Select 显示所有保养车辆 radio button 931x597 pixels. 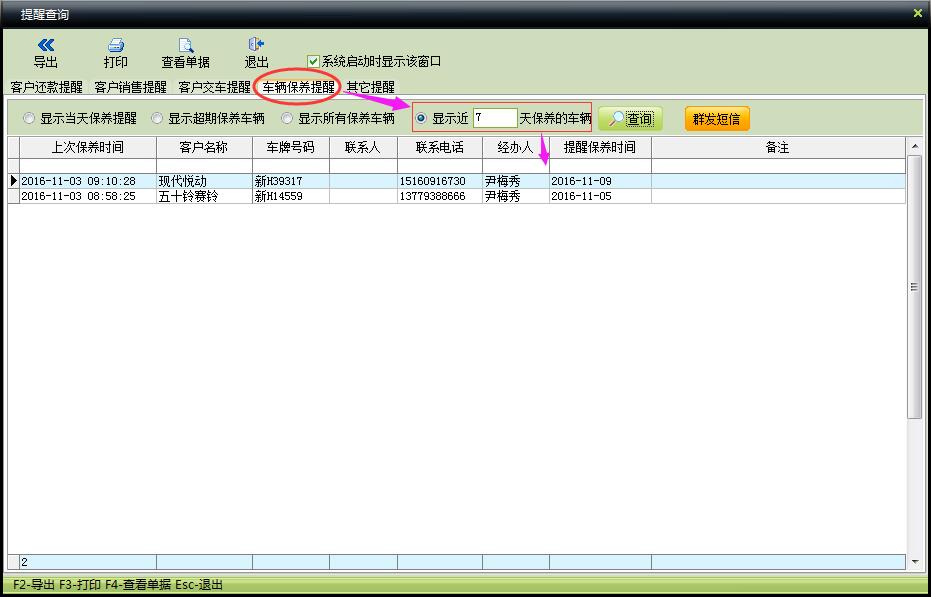coord(287,118)
